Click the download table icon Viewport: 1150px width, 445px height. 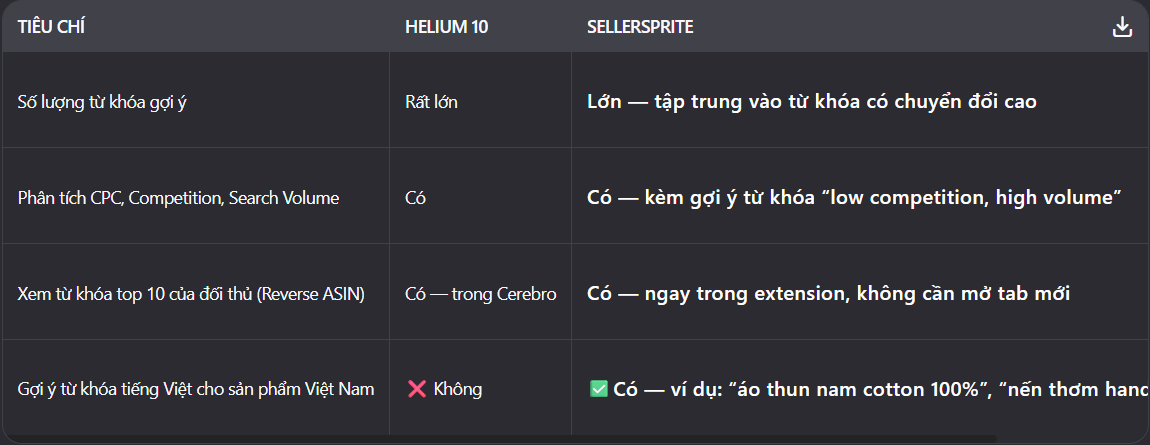click(x=1122, y=28)
